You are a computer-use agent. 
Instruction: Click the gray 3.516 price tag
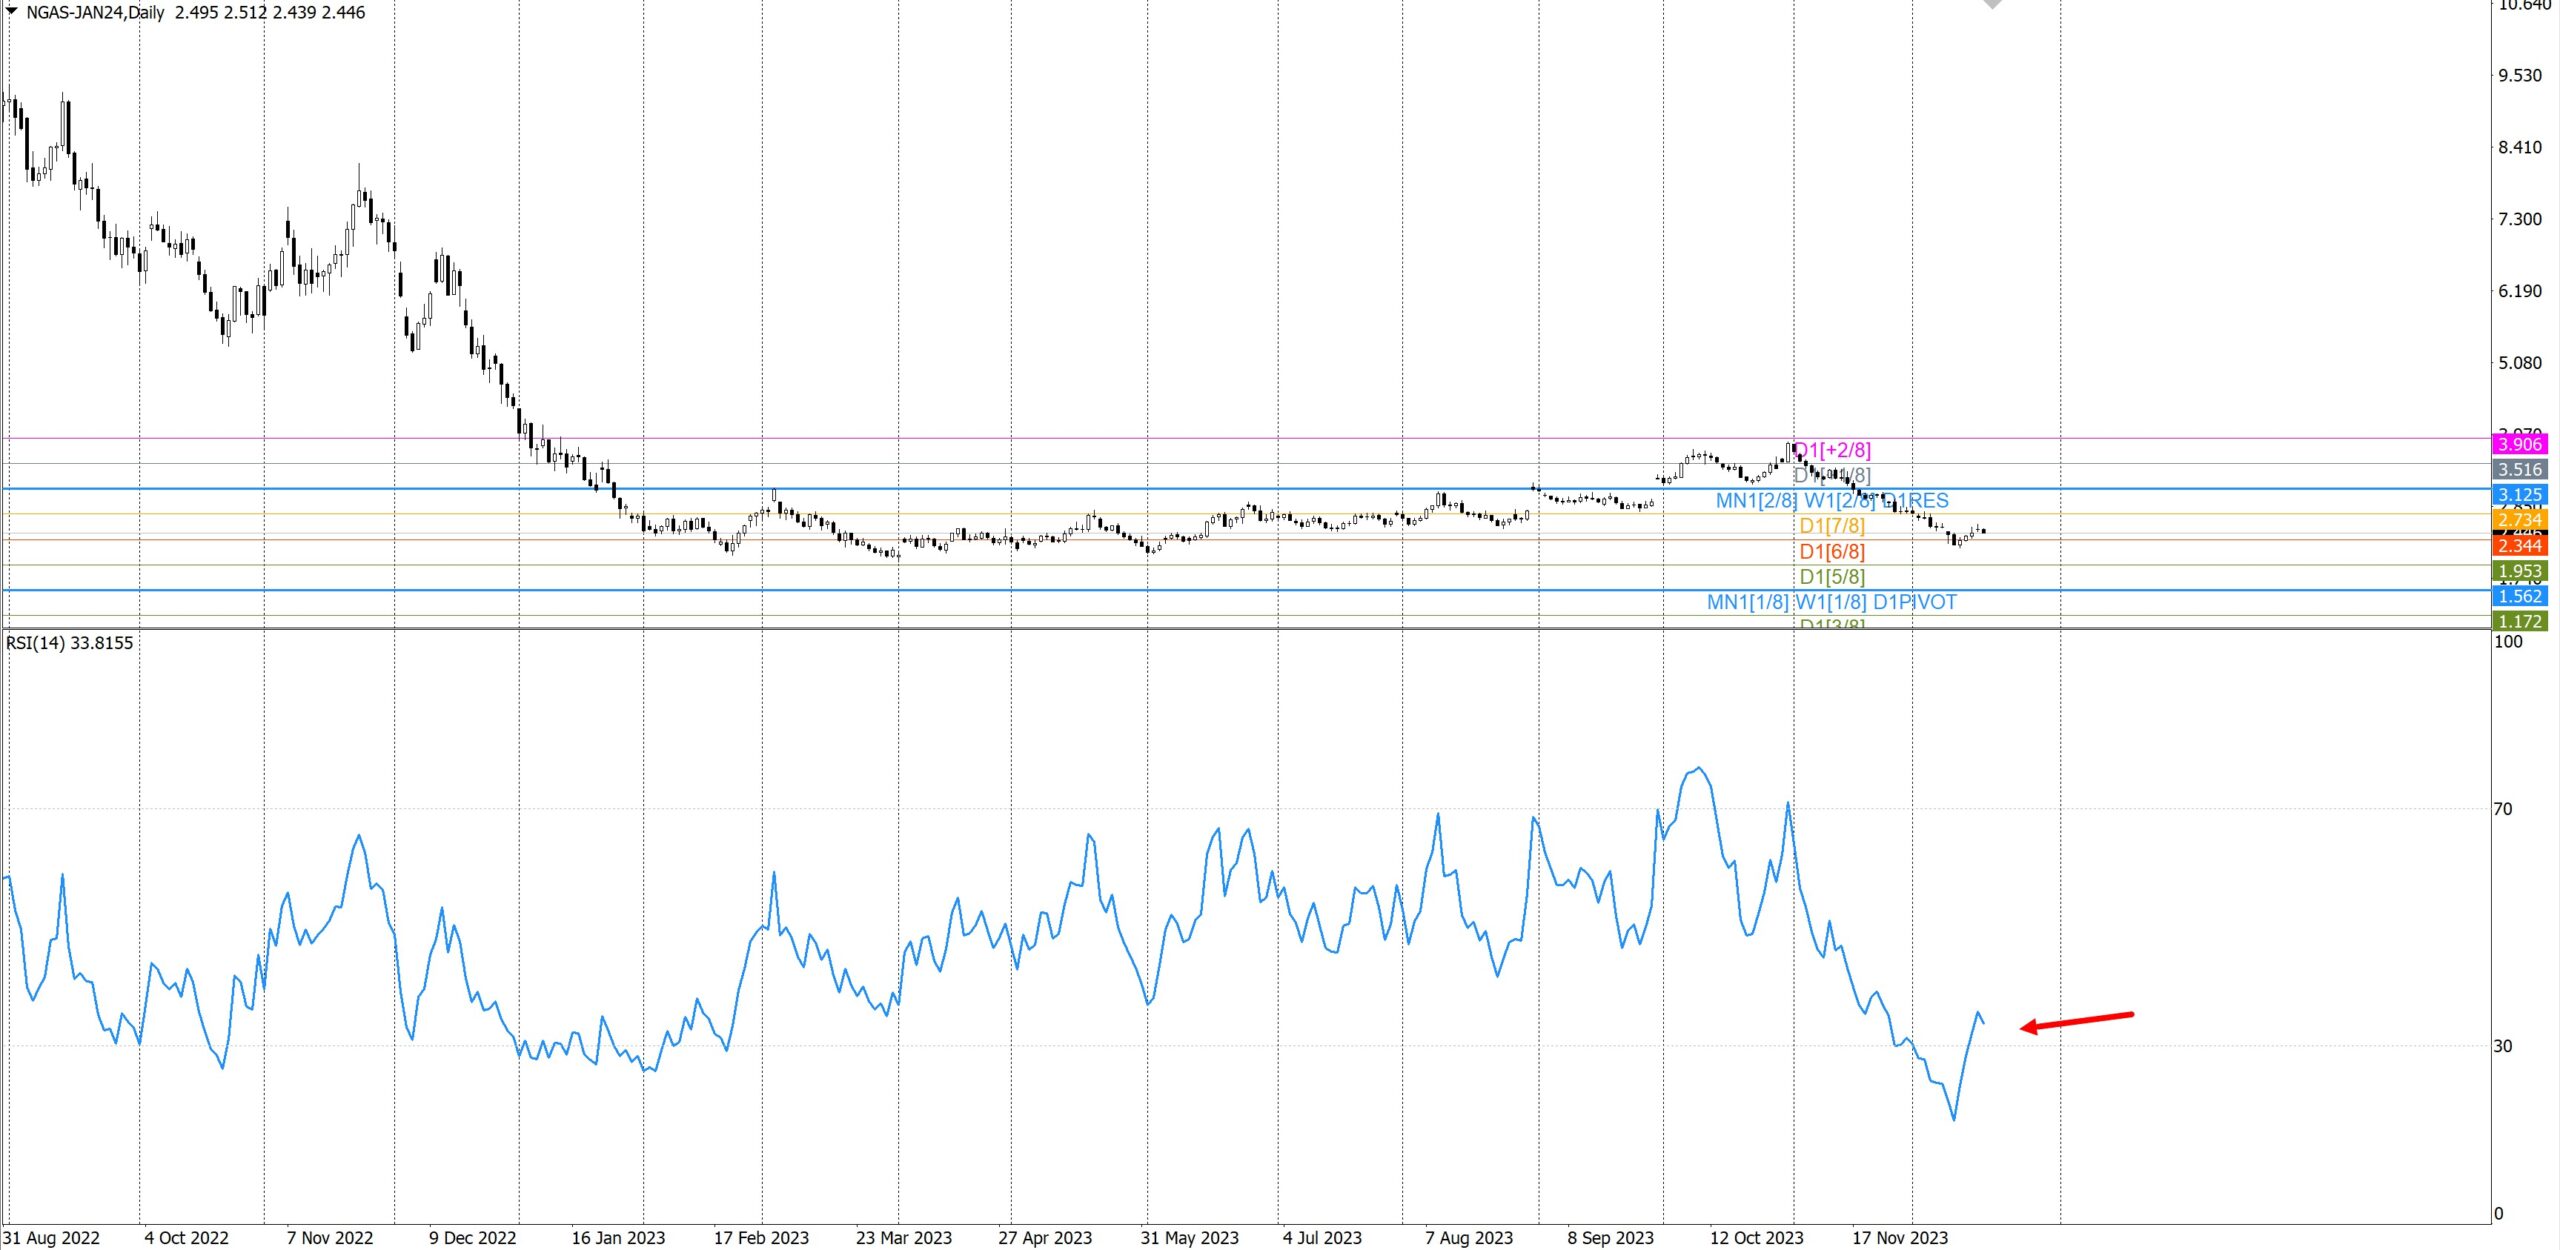2519,470
